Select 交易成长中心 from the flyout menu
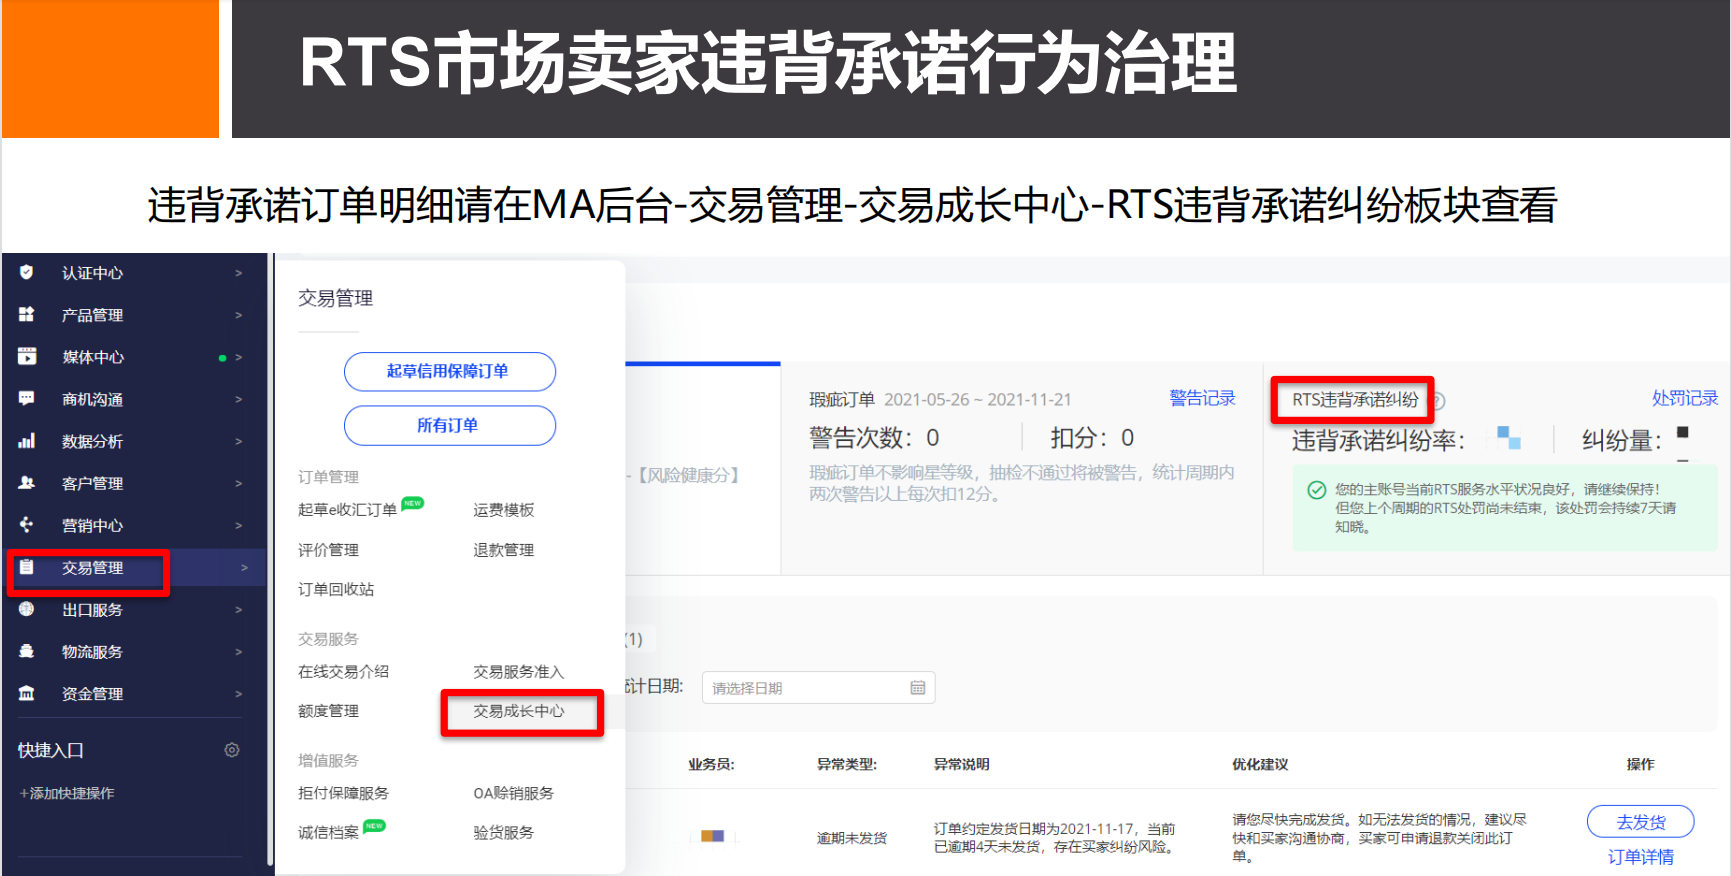 click(x=519, y=711)
